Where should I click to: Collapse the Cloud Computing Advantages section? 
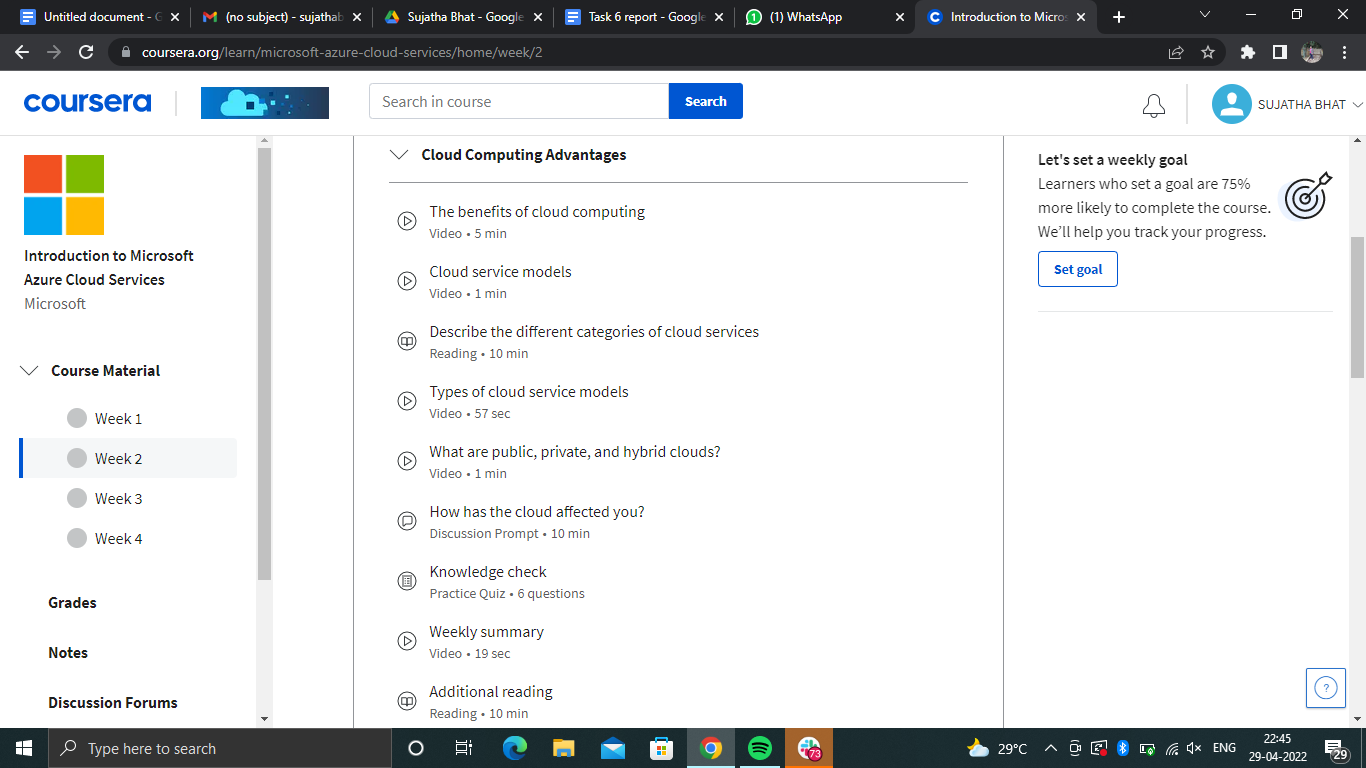click(x=399, y=155)
